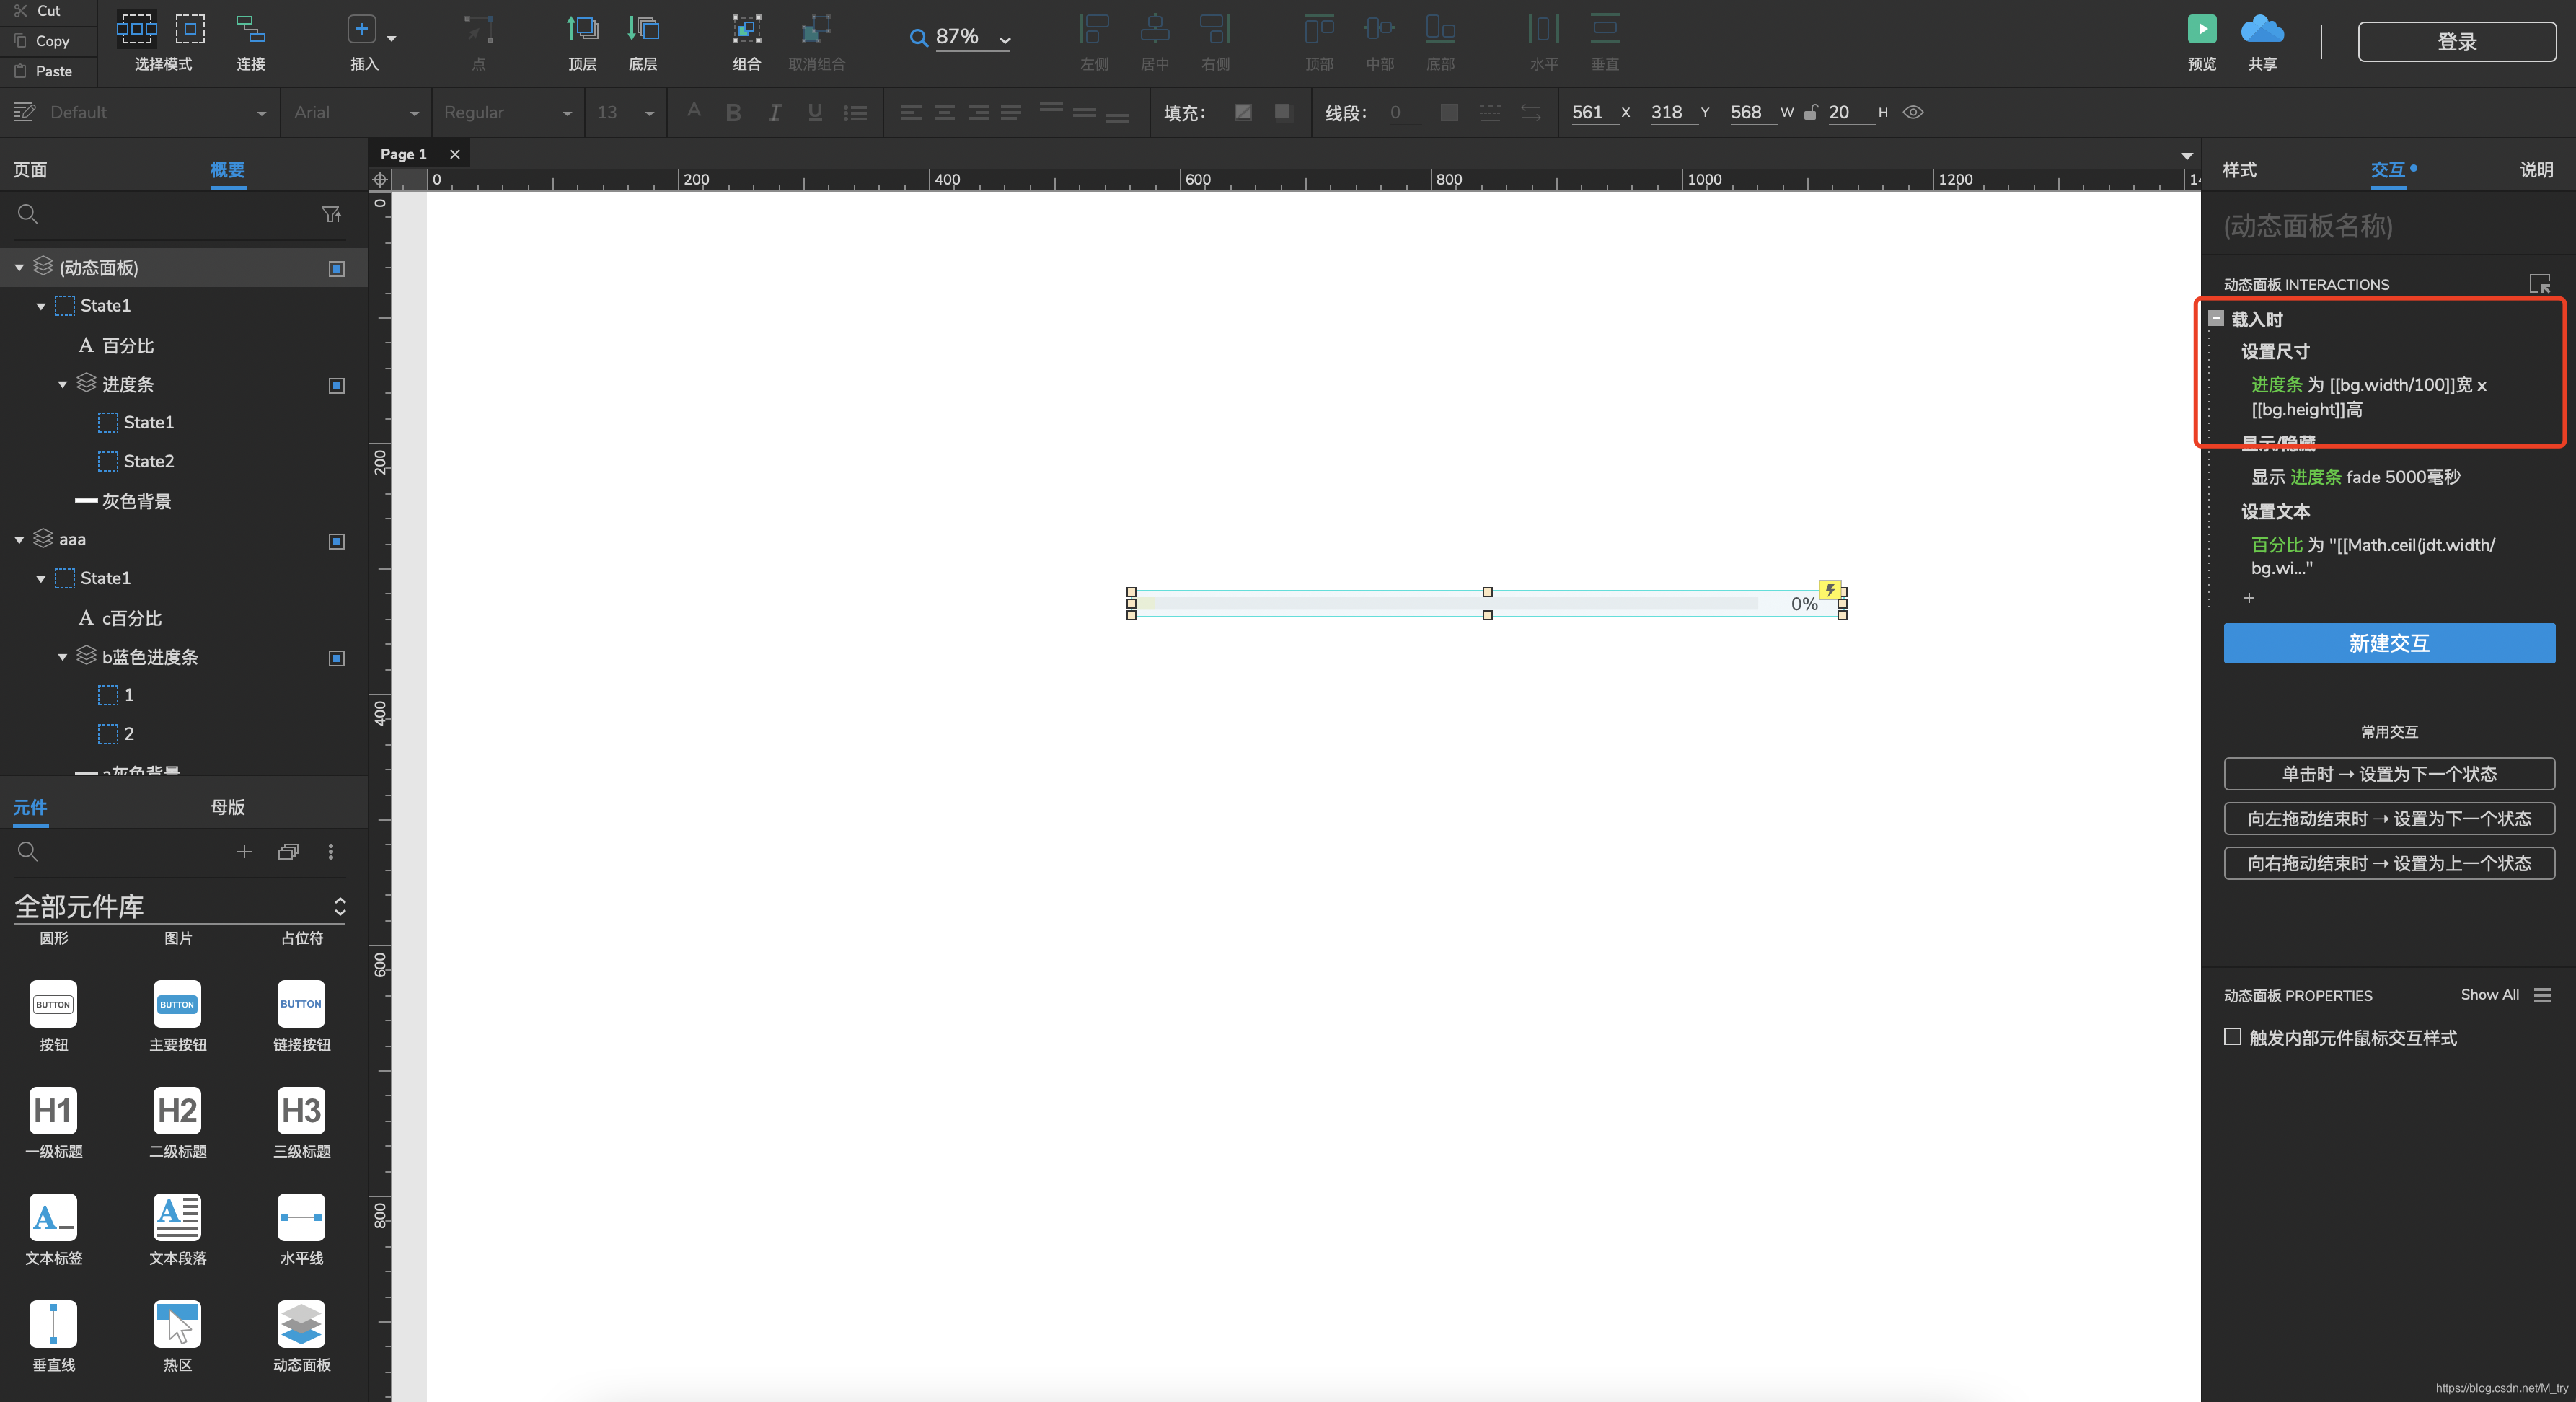2576x1402 pixels.
Task: Switch to the 说明 notes tab
Action: [2537, 169]
